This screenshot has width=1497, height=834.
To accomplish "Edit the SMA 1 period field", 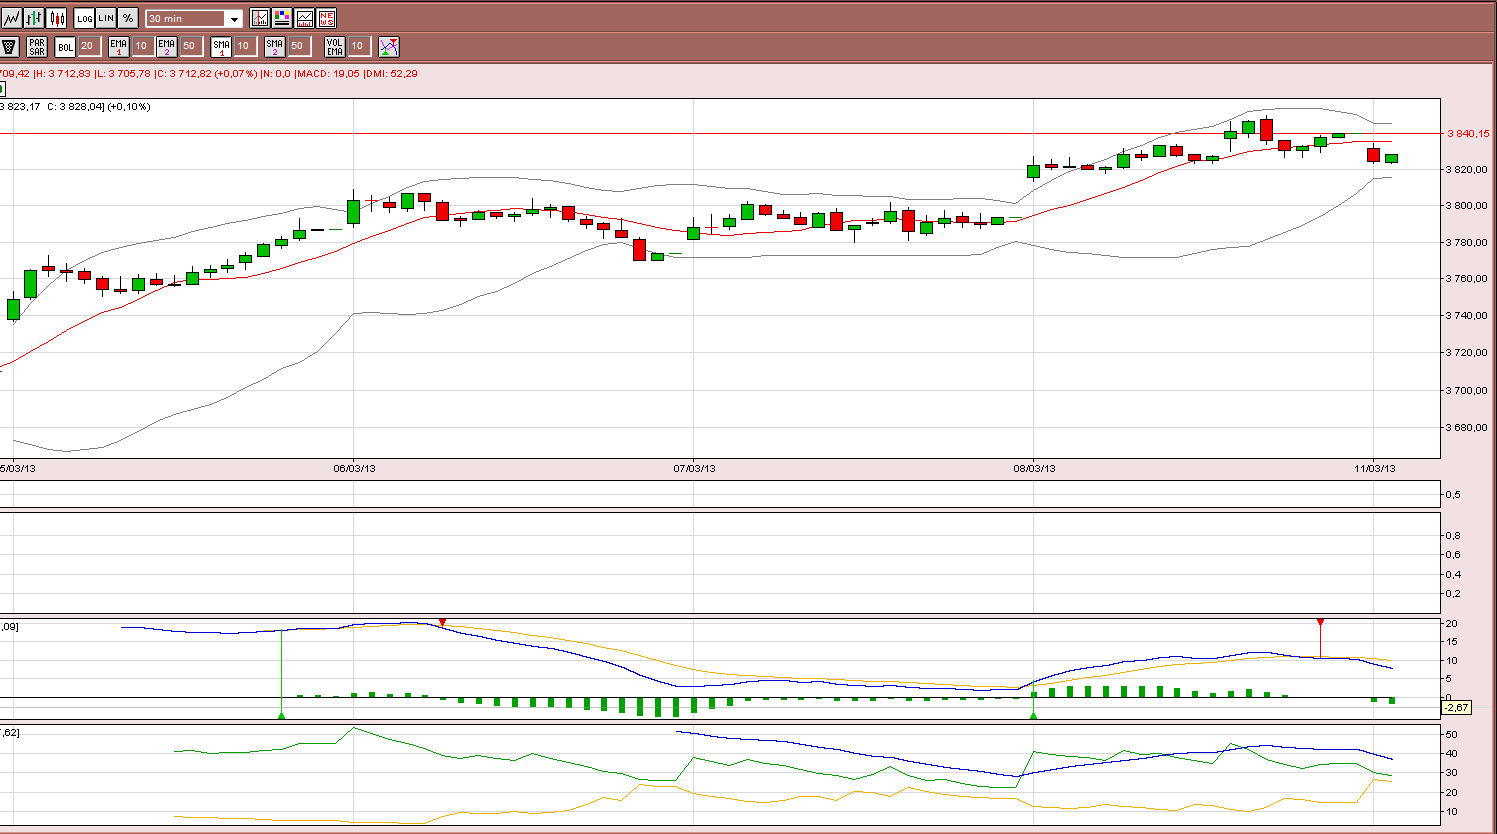I will pos(244,46).
